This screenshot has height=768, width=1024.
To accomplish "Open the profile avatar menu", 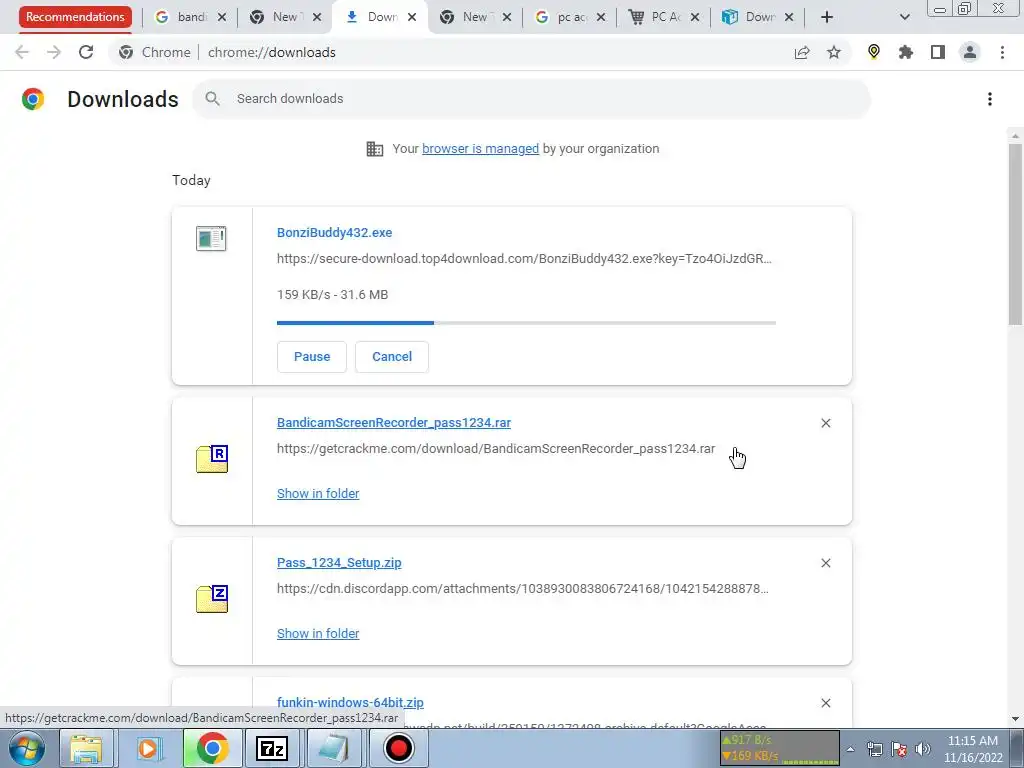I will 970,52.
